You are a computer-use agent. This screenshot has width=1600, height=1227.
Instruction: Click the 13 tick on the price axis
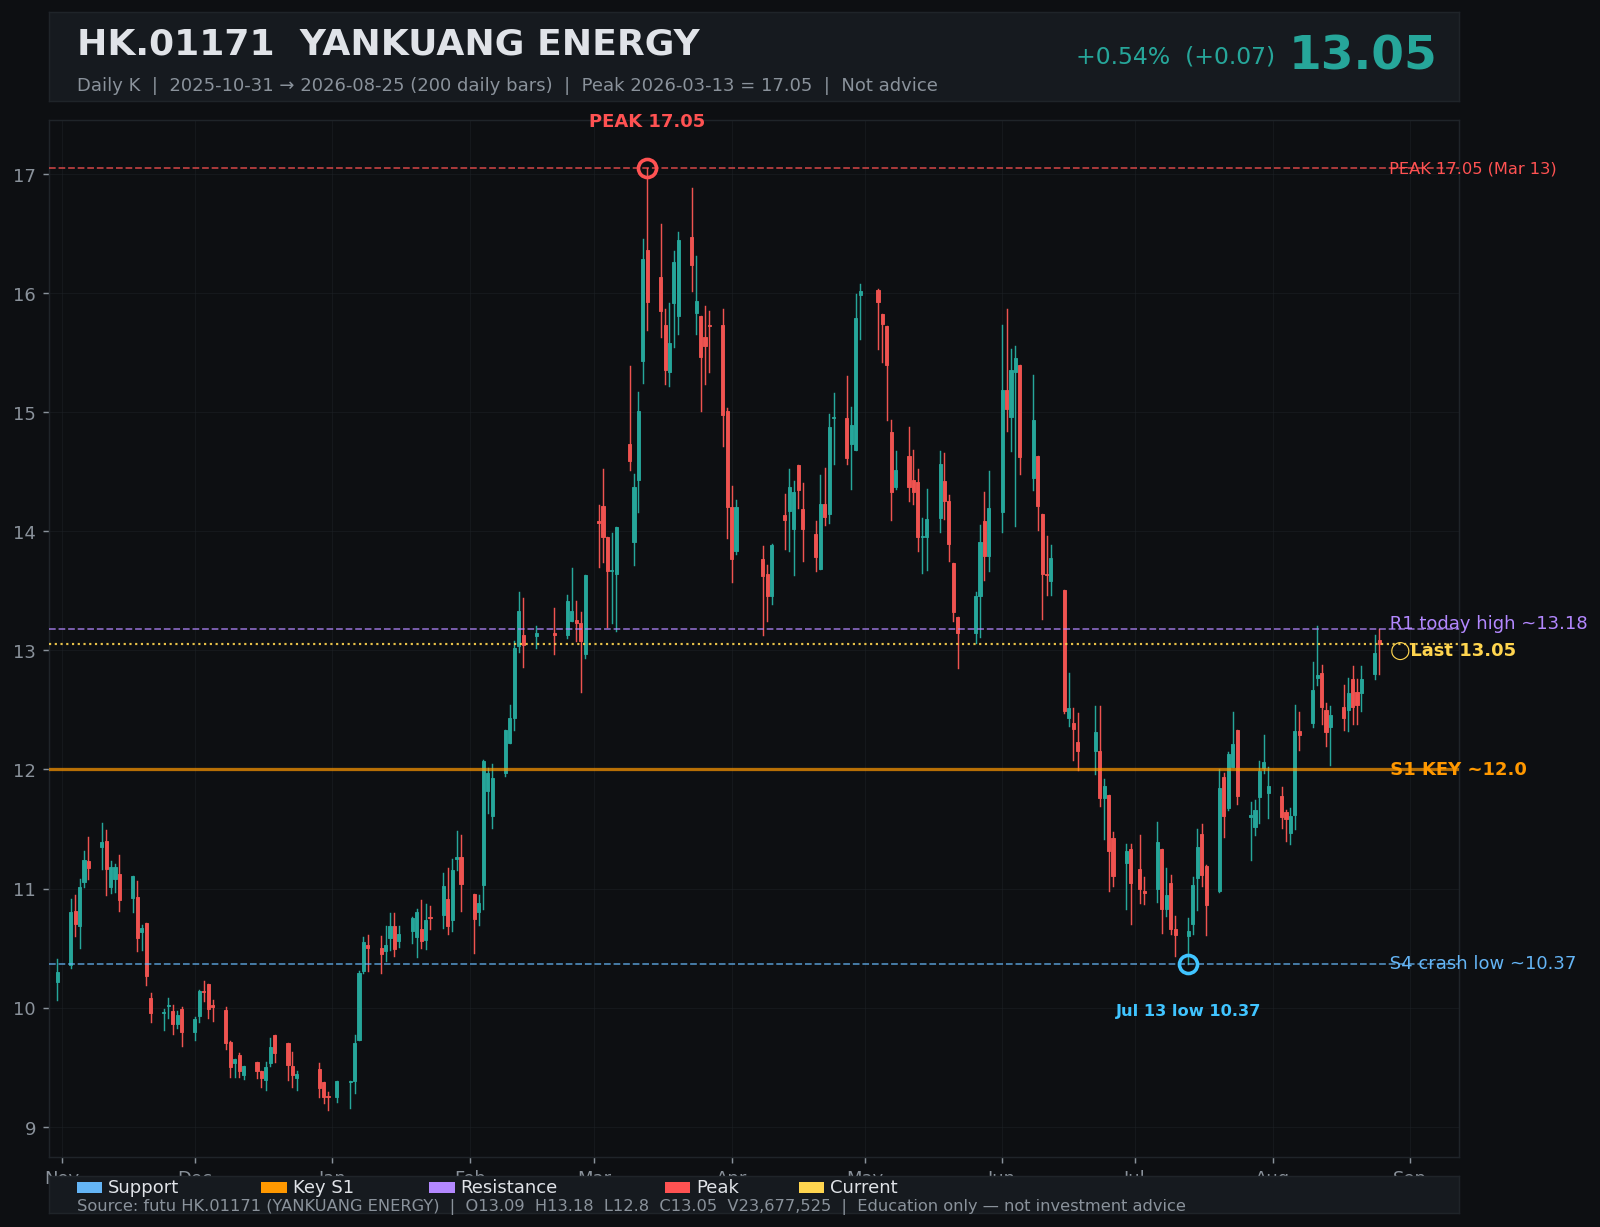tap(24, 651)
